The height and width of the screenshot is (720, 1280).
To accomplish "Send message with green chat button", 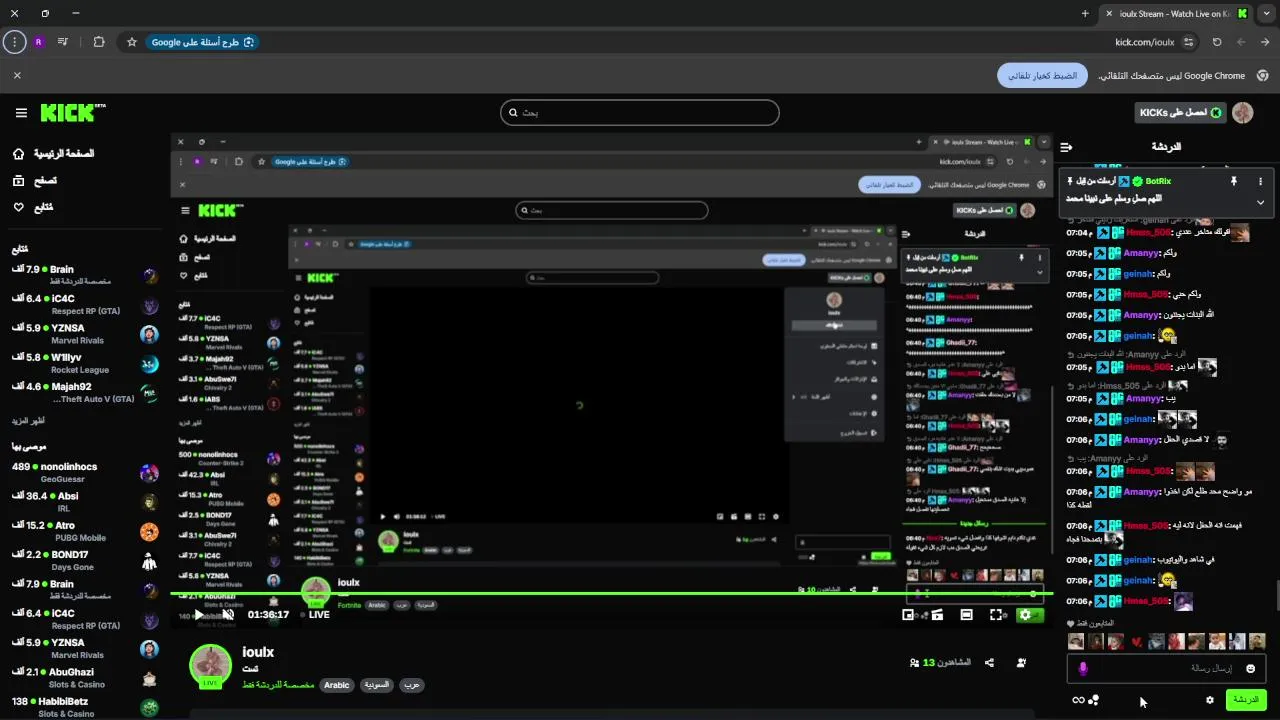I will (x=1246, y=700).
